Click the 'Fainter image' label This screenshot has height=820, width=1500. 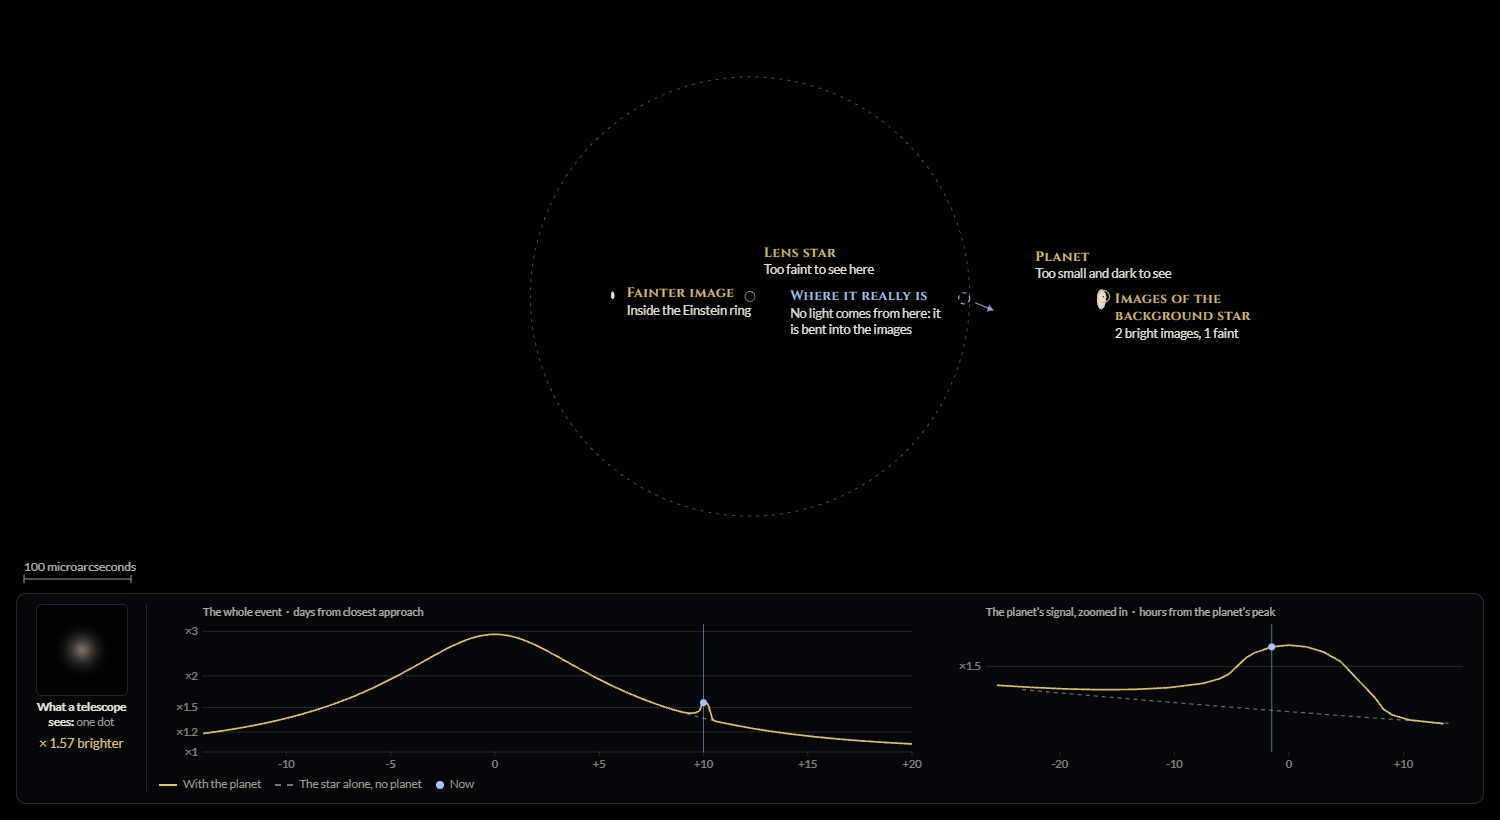tap(680, 293)
